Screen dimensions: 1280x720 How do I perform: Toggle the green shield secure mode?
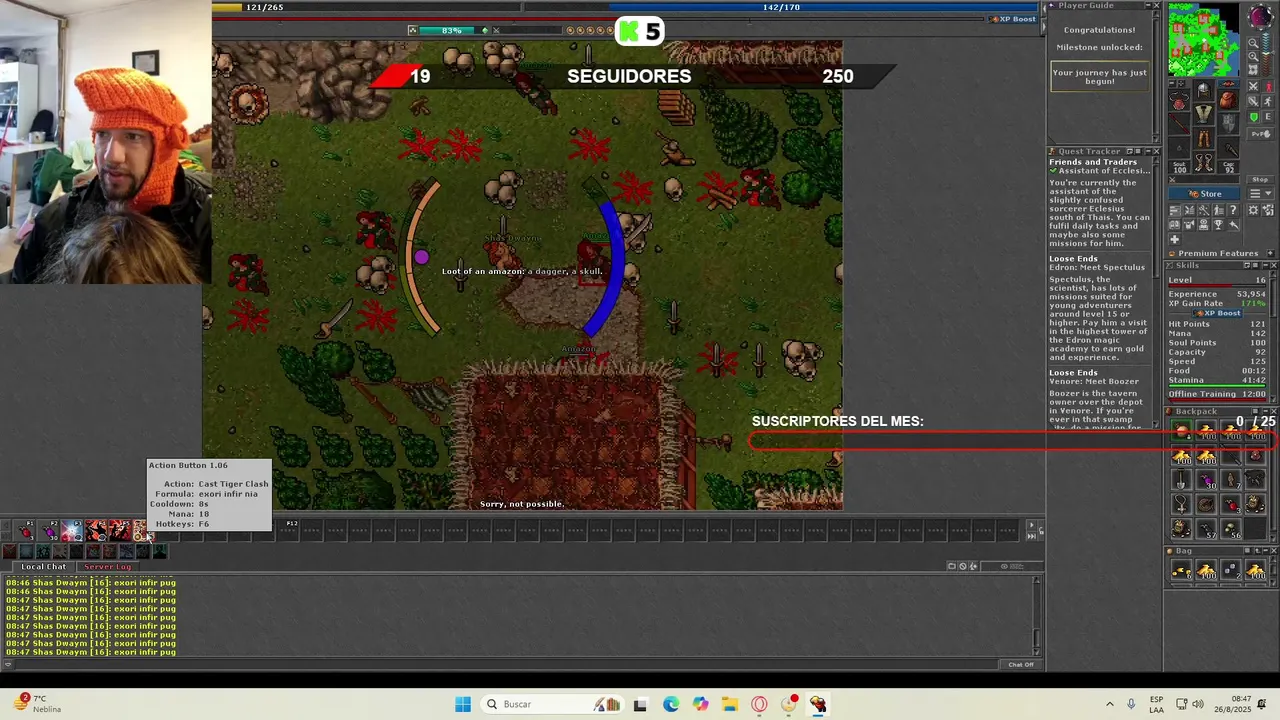coord(1253,117)
